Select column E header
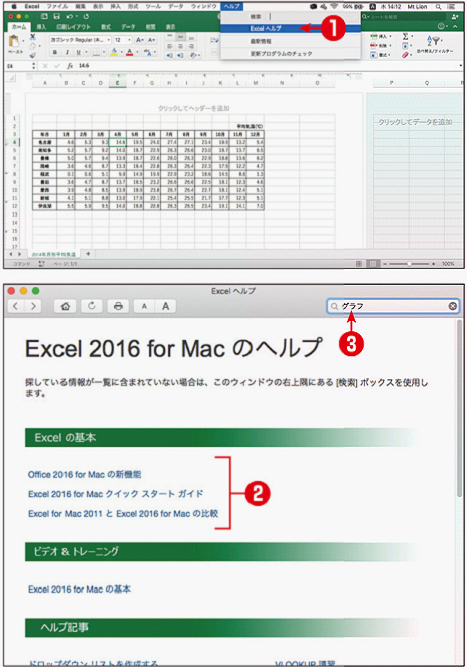This screenshot has height=667, width=467. point(117,83)
